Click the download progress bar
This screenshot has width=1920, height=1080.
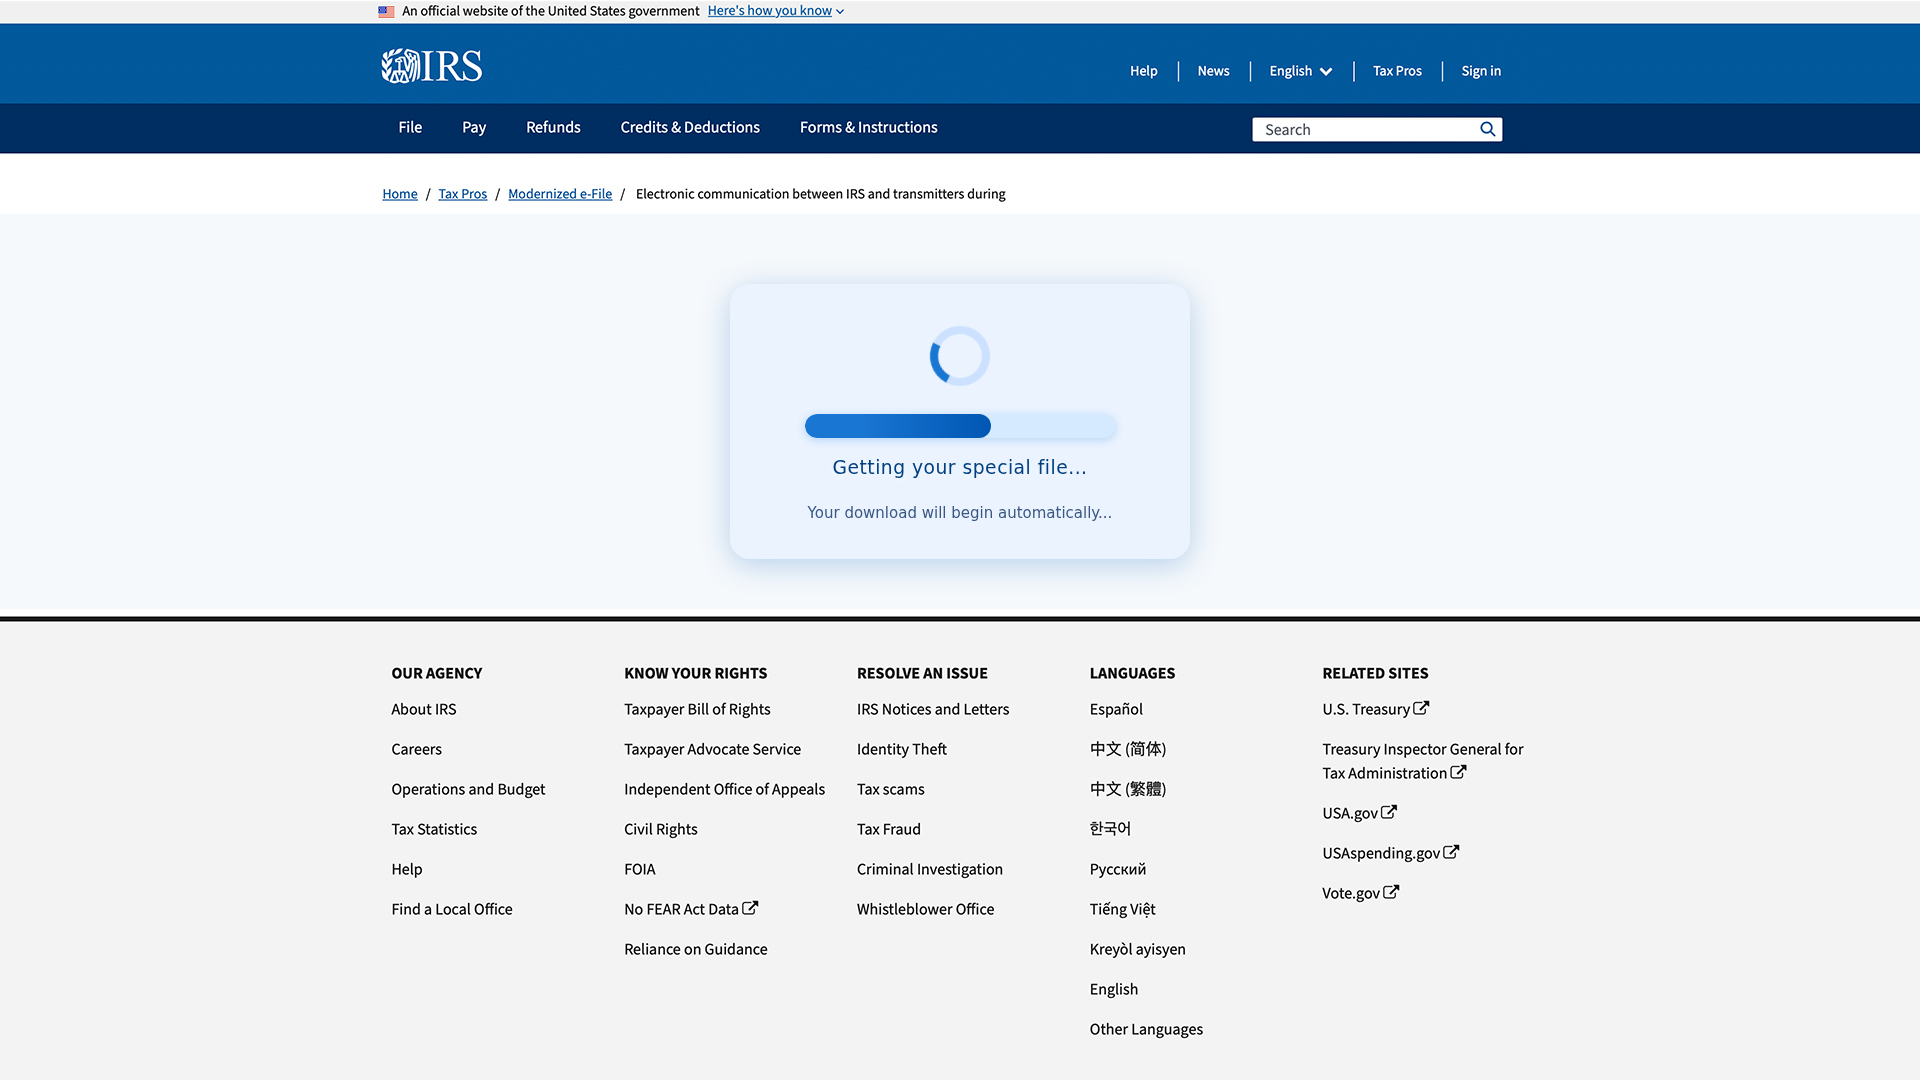pyautogui.click(x=960, y=426)
